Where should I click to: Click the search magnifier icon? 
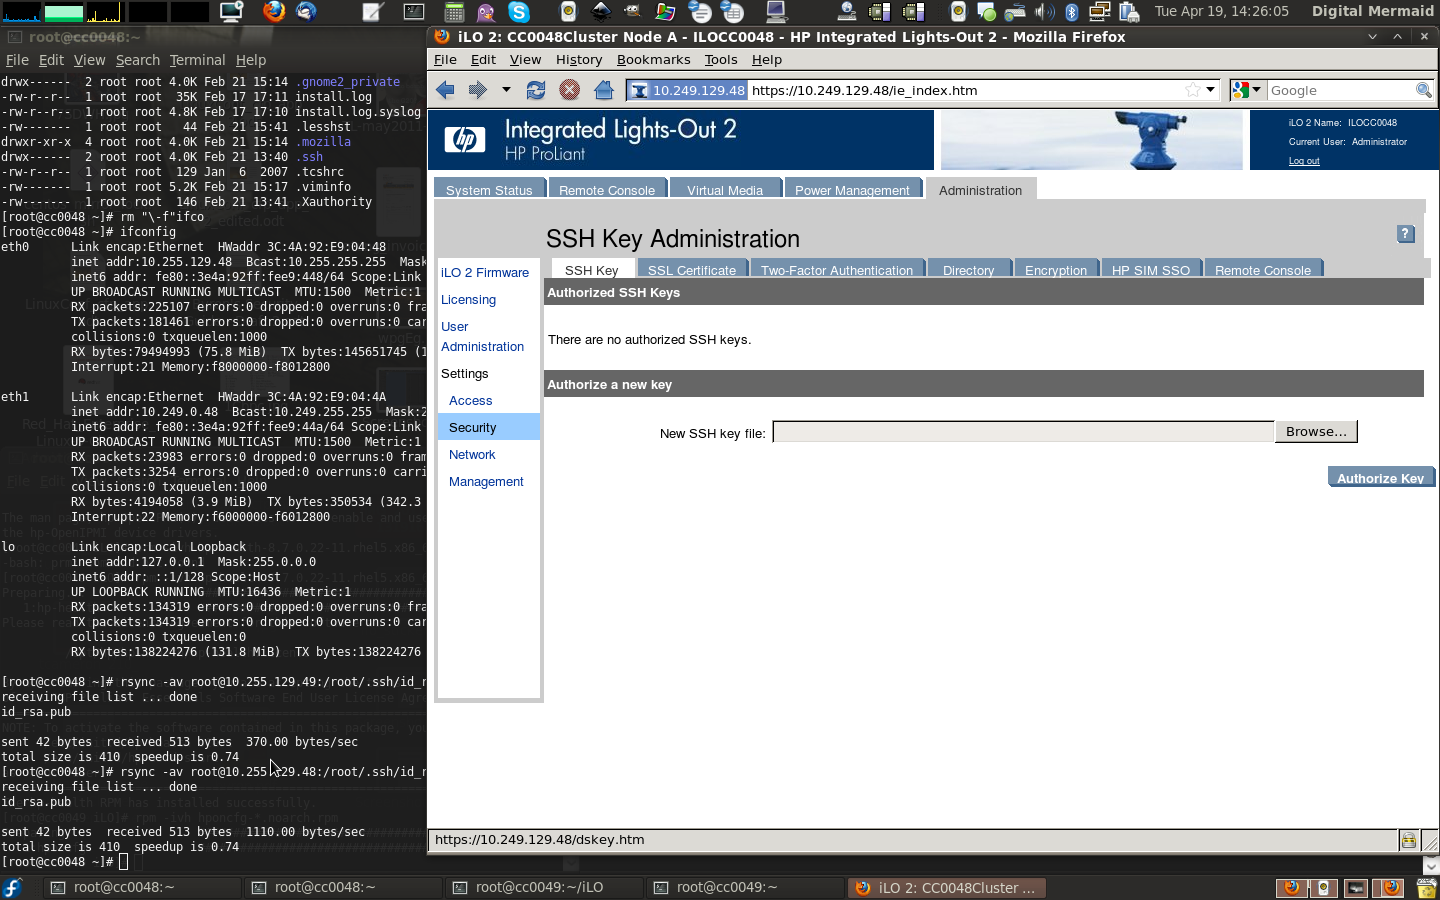[x=1424, y=90]
